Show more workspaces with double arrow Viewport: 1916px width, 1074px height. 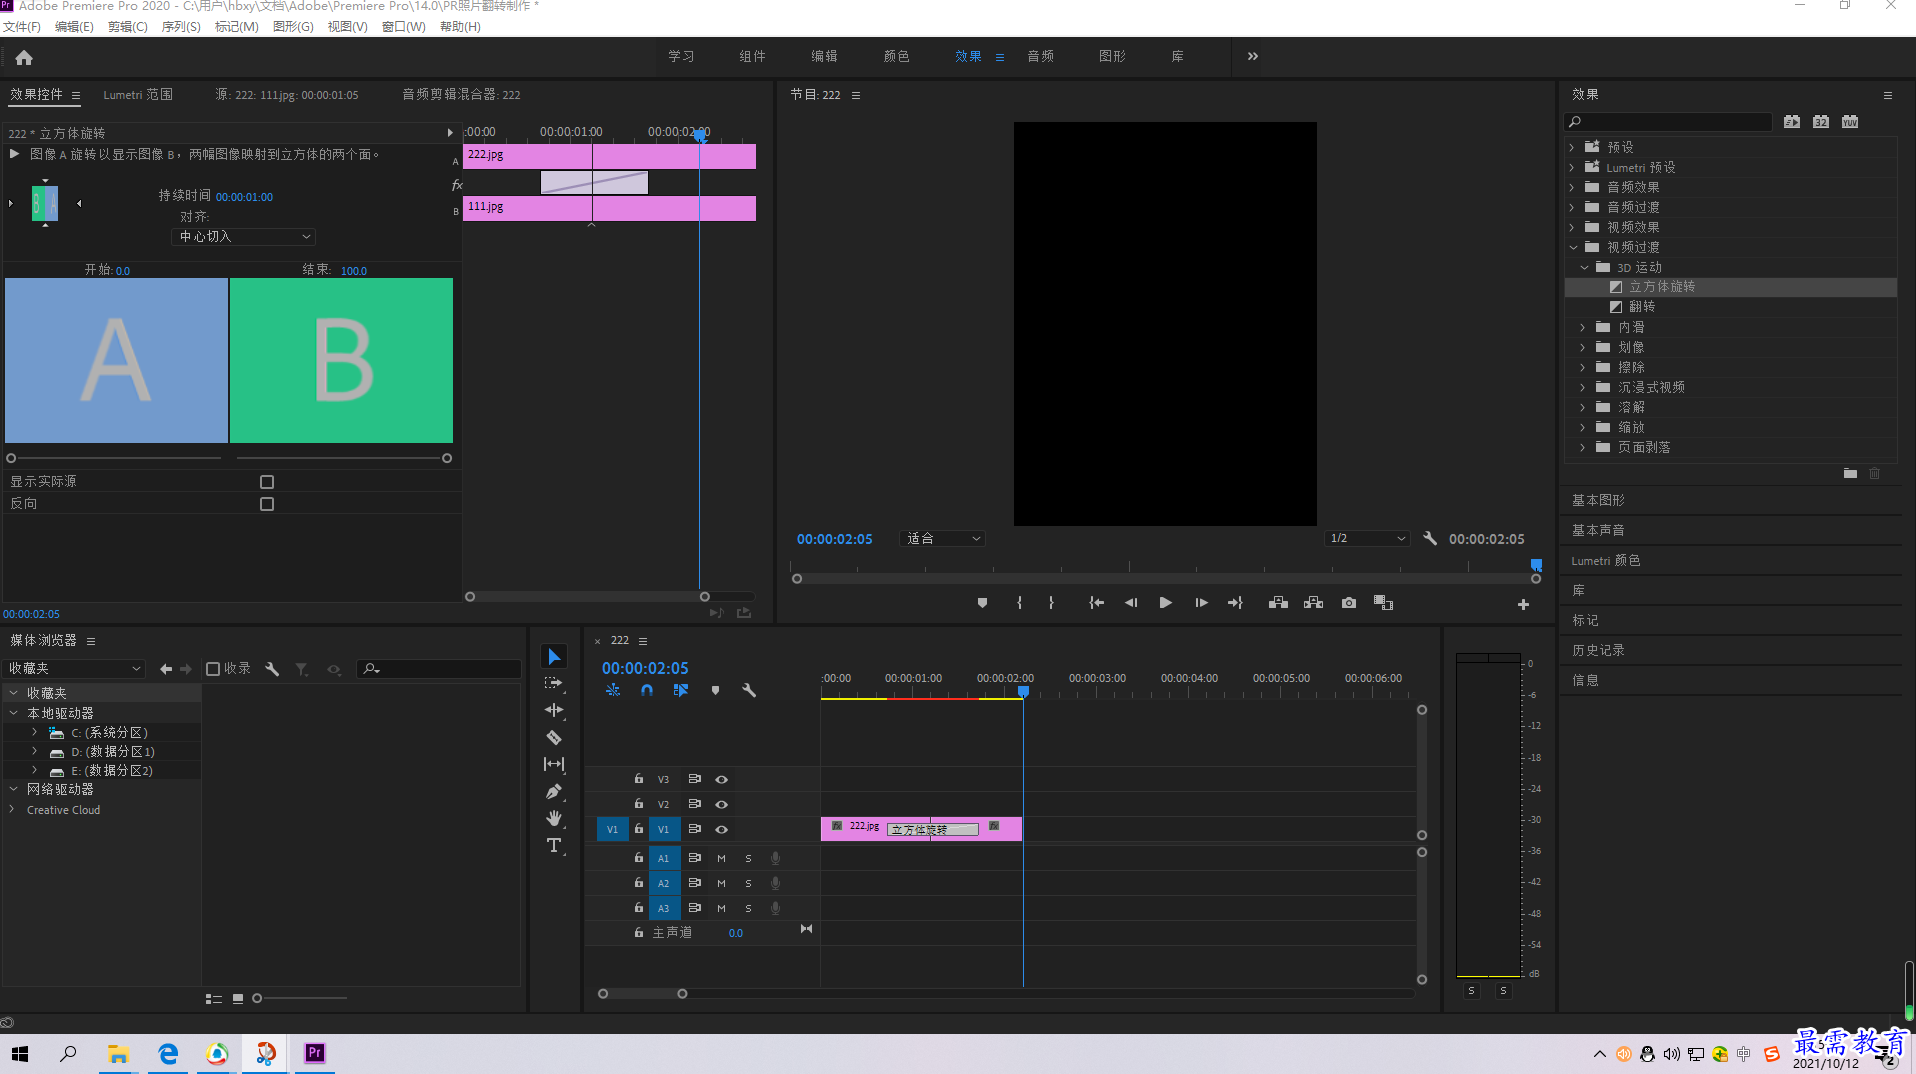1253,56
